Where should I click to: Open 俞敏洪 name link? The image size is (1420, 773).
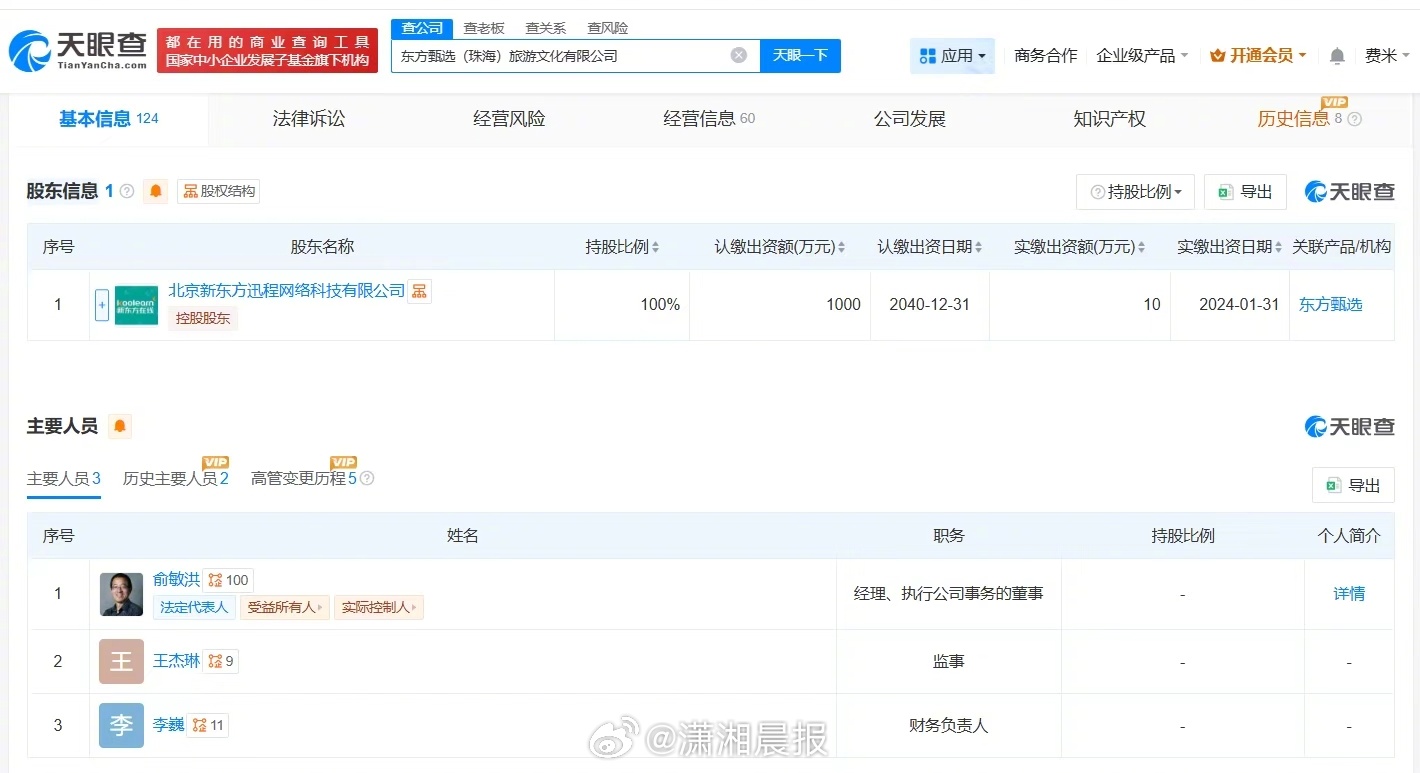click(177, 580)
